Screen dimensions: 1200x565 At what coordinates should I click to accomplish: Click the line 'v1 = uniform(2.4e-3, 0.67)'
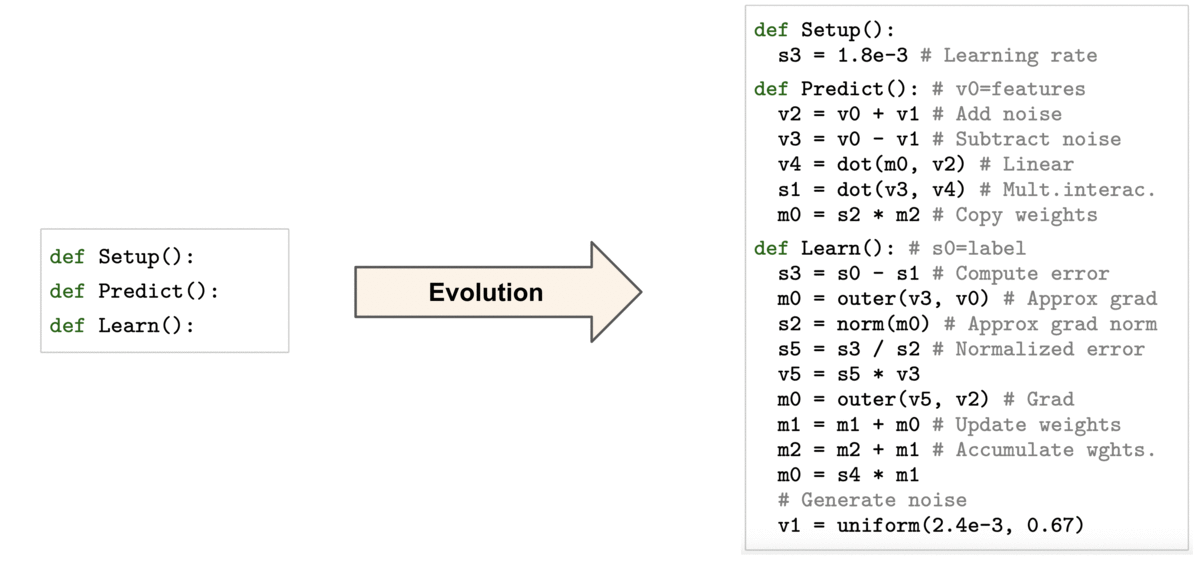click(x=931, y=524)
